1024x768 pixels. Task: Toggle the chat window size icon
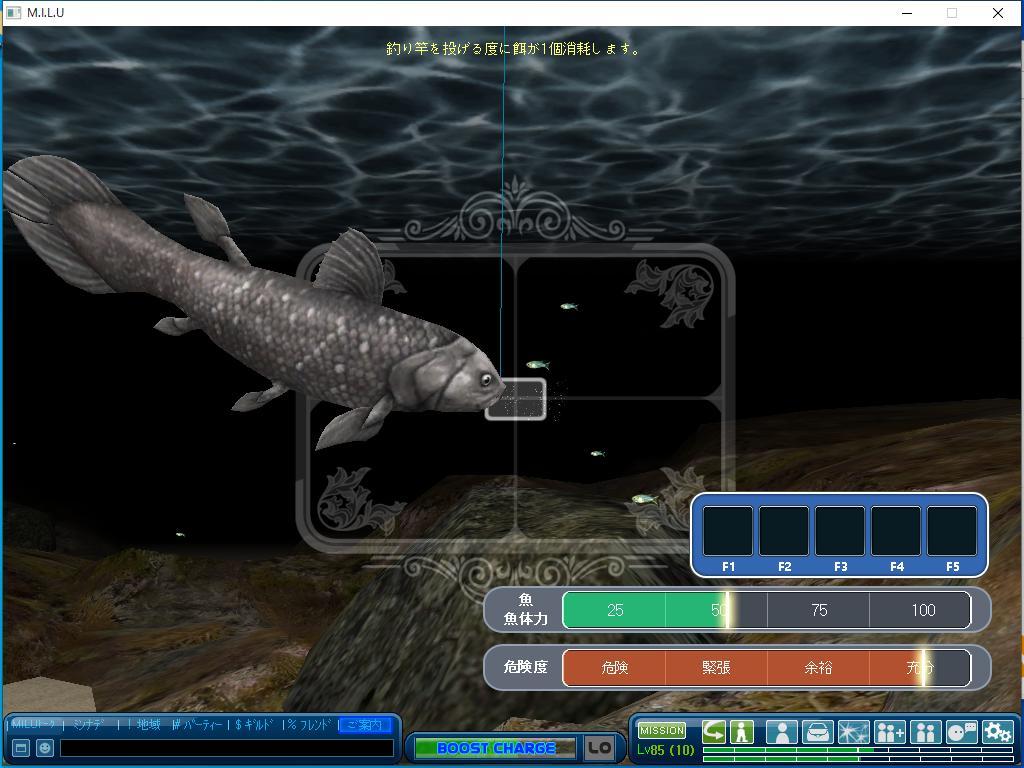tap(20, 748)
